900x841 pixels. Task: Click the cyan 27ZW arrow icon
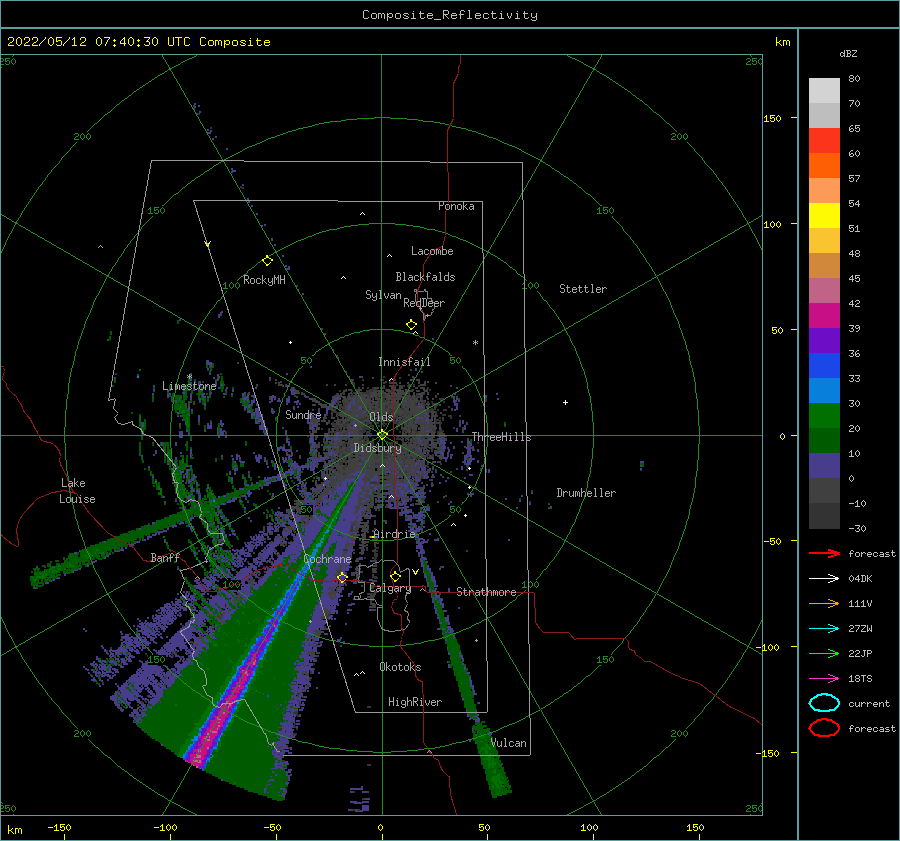pos(824,629)
